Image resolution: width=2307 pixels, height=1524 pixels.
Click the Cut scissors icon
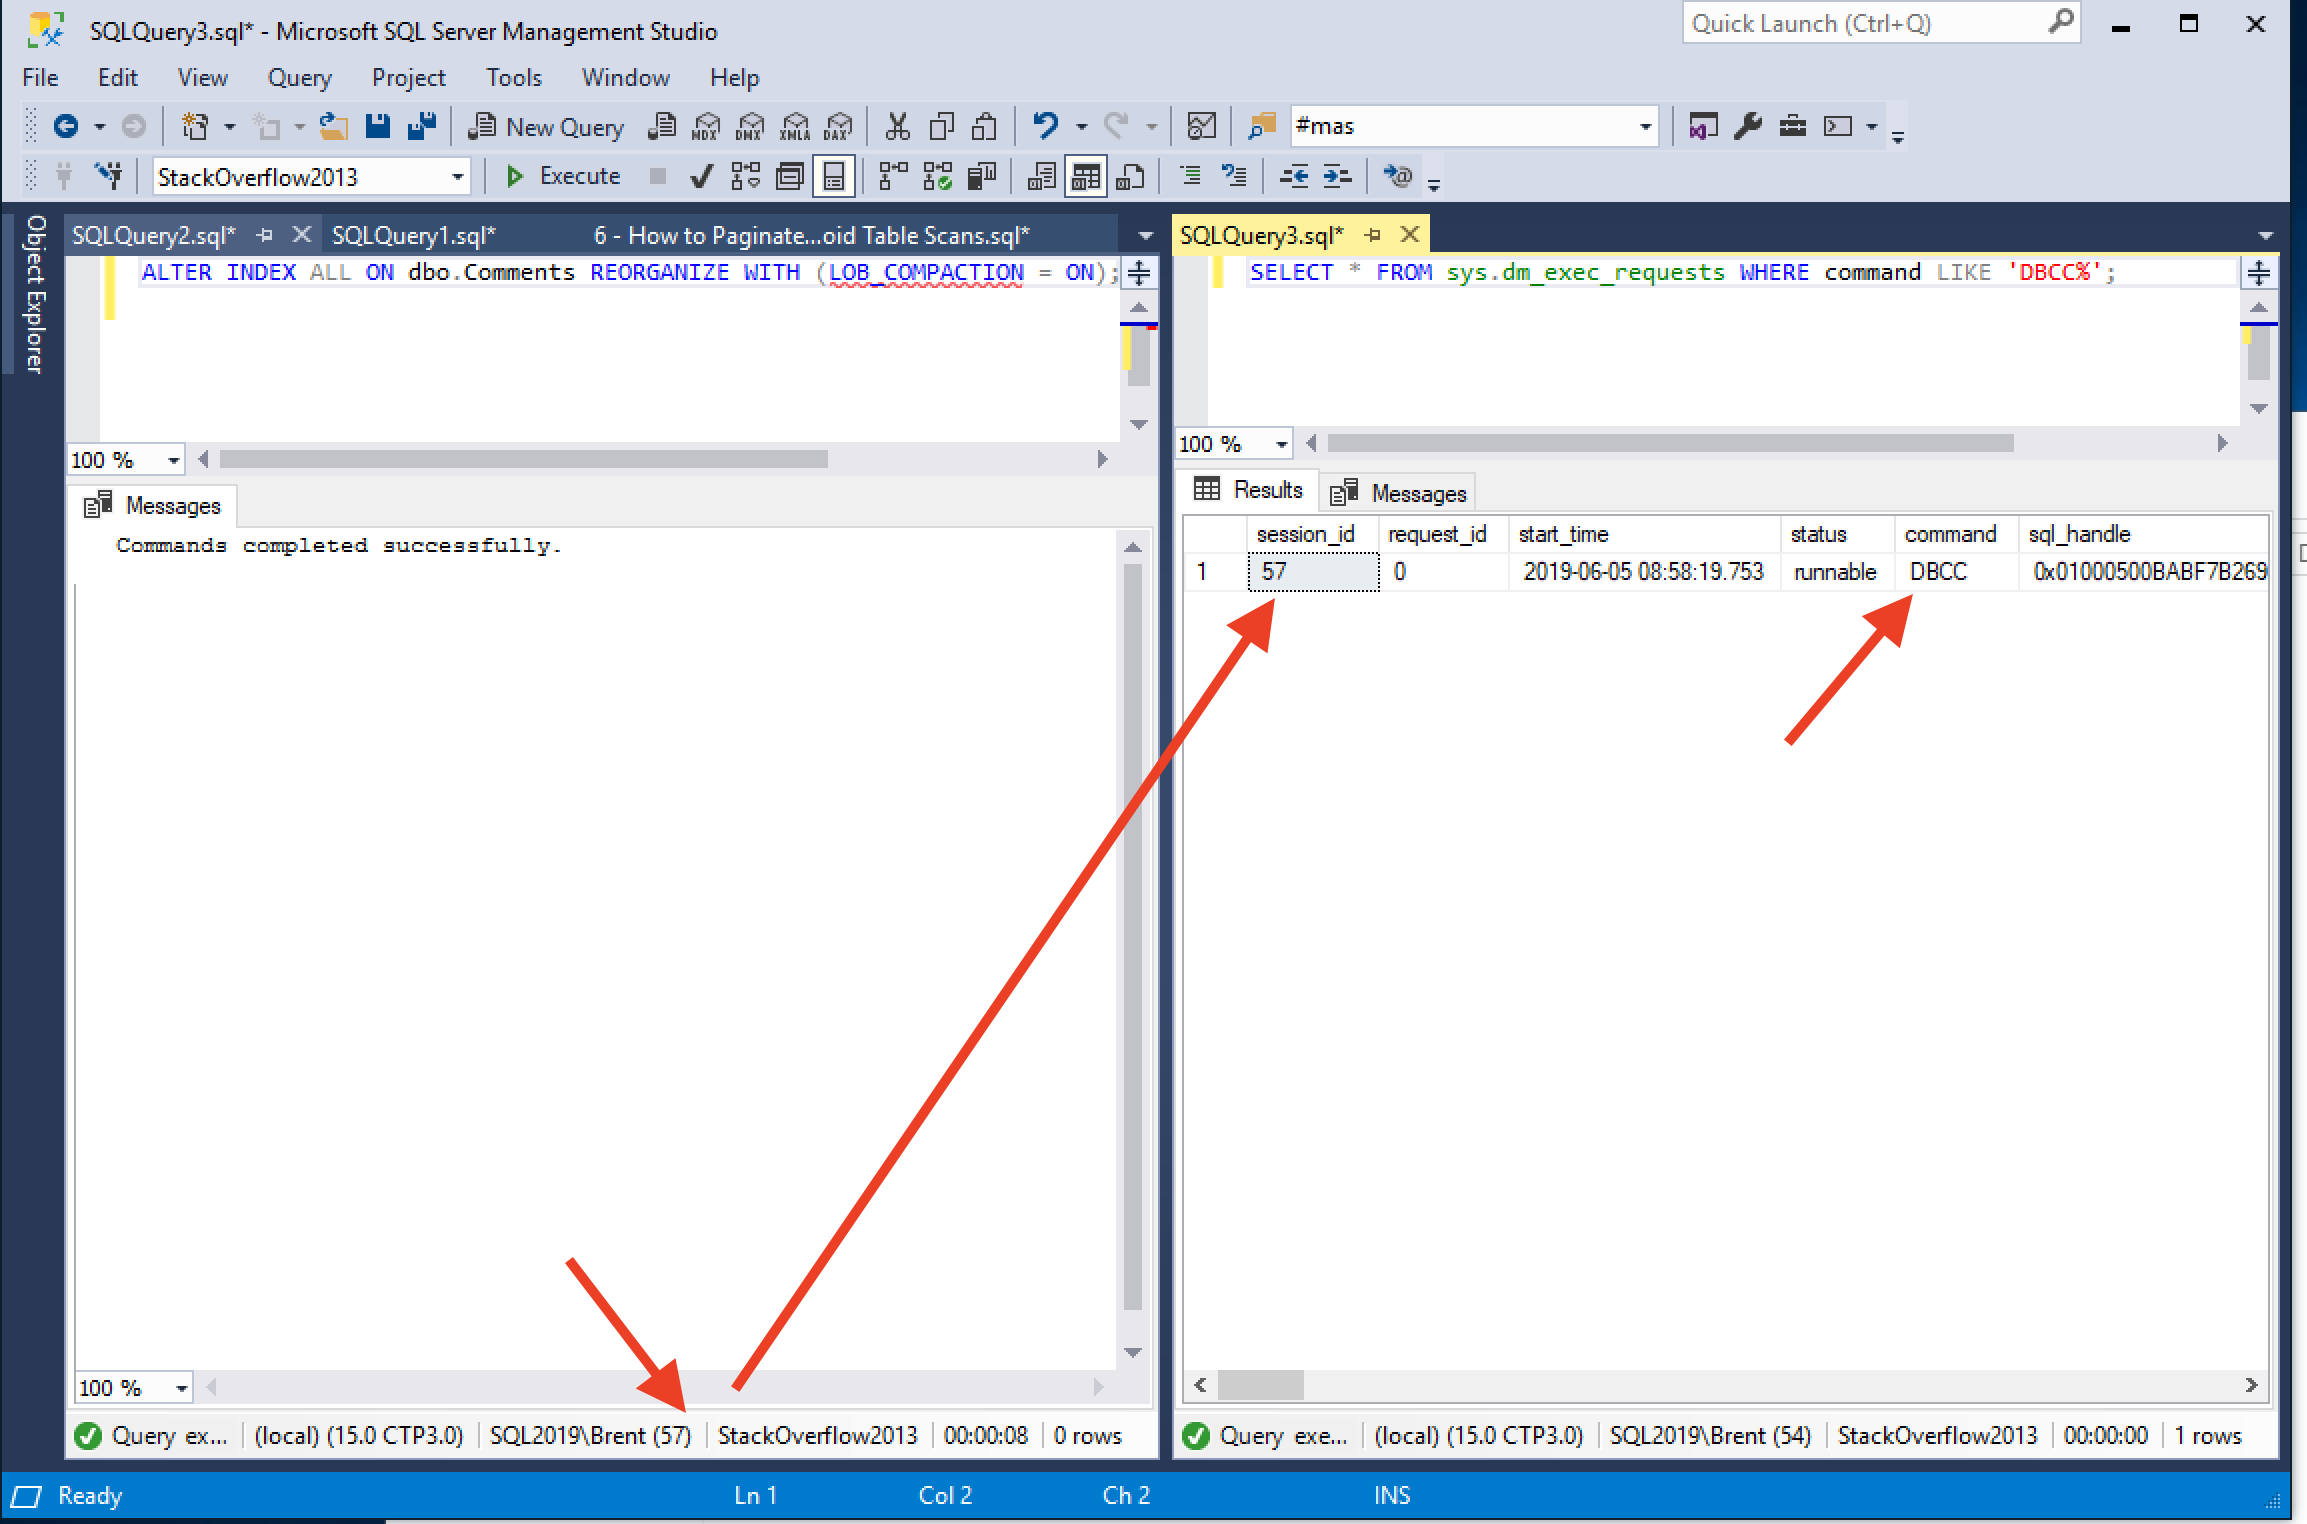coord(897,126)
